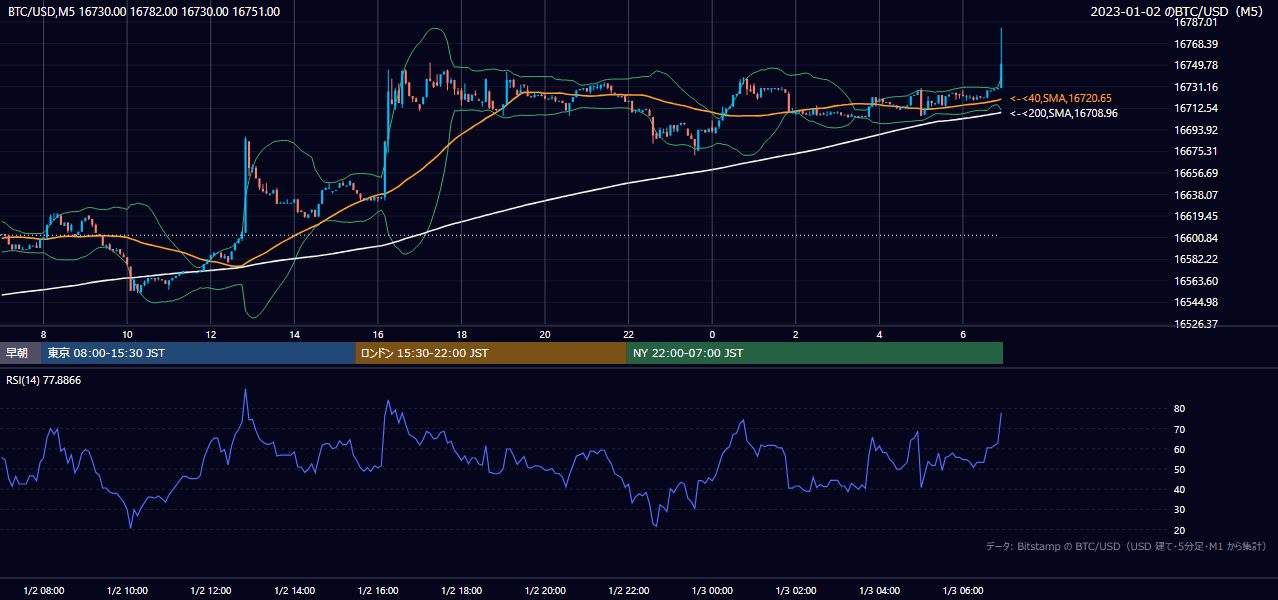The height and width of the screenshot is (600, 1278).
Task: Click price axis value 16656.69
Action: (x=1196, y=173)
